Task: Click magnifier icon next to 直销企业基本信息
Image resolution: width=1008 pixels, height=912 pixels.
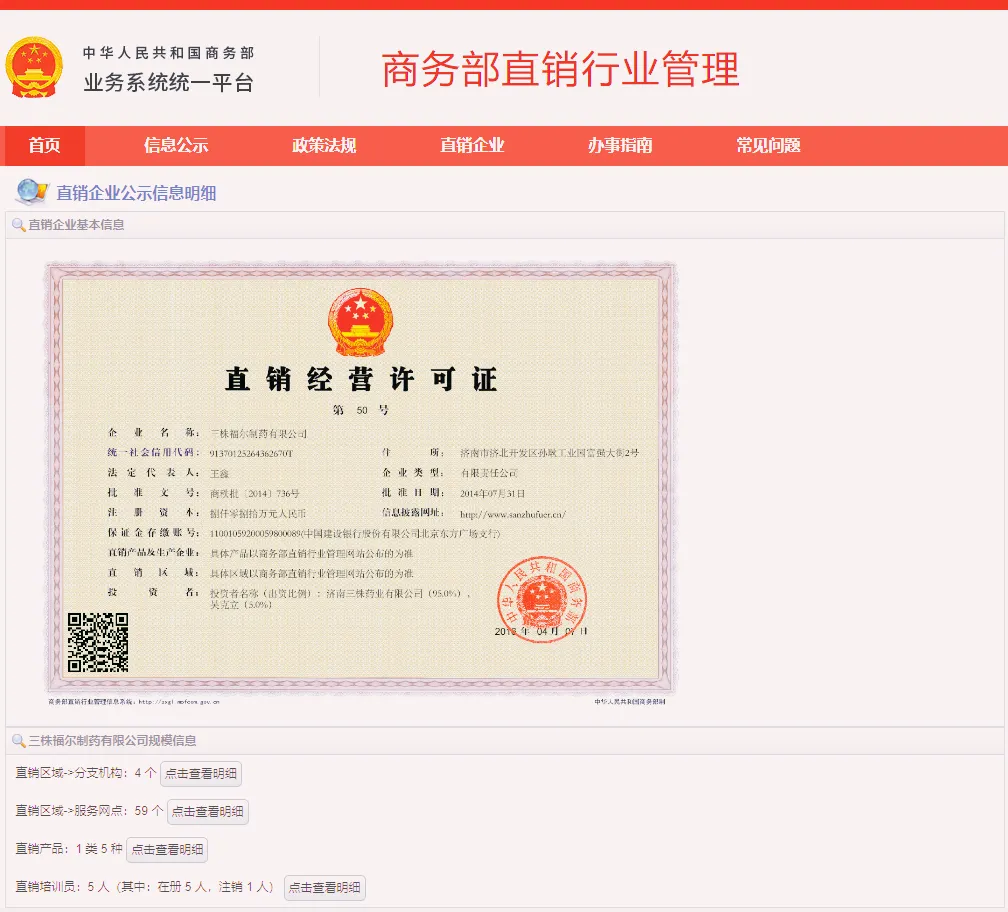Action: pos(19,226)
